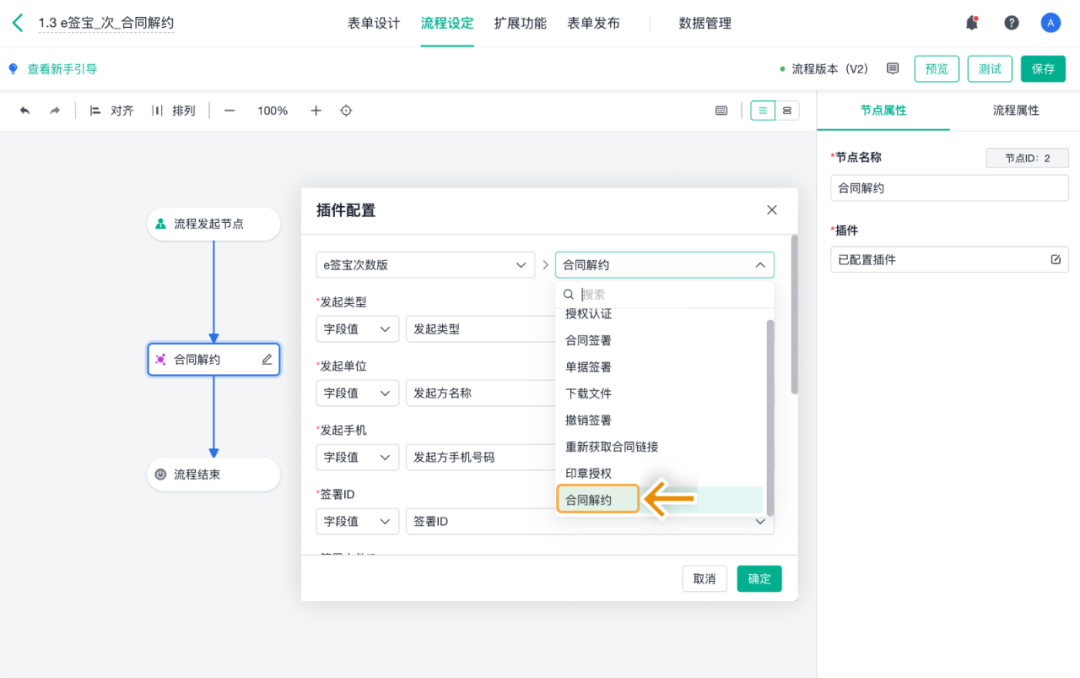The image size is (1080, 678).
Task: Expand the e签宝次数版 plugin dropdown
Action: [426, 265]
